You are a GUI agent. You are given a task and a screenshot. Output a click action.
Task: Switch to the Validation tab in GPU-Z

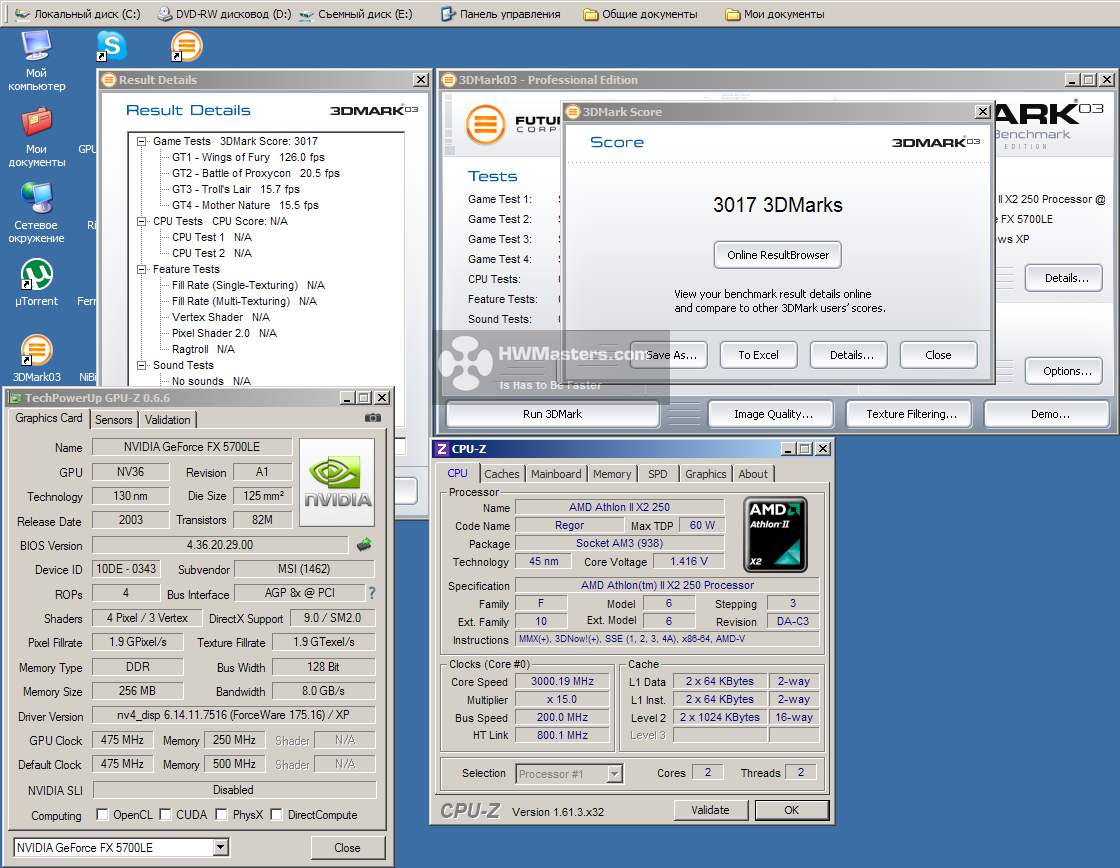(x=167, y=419)
